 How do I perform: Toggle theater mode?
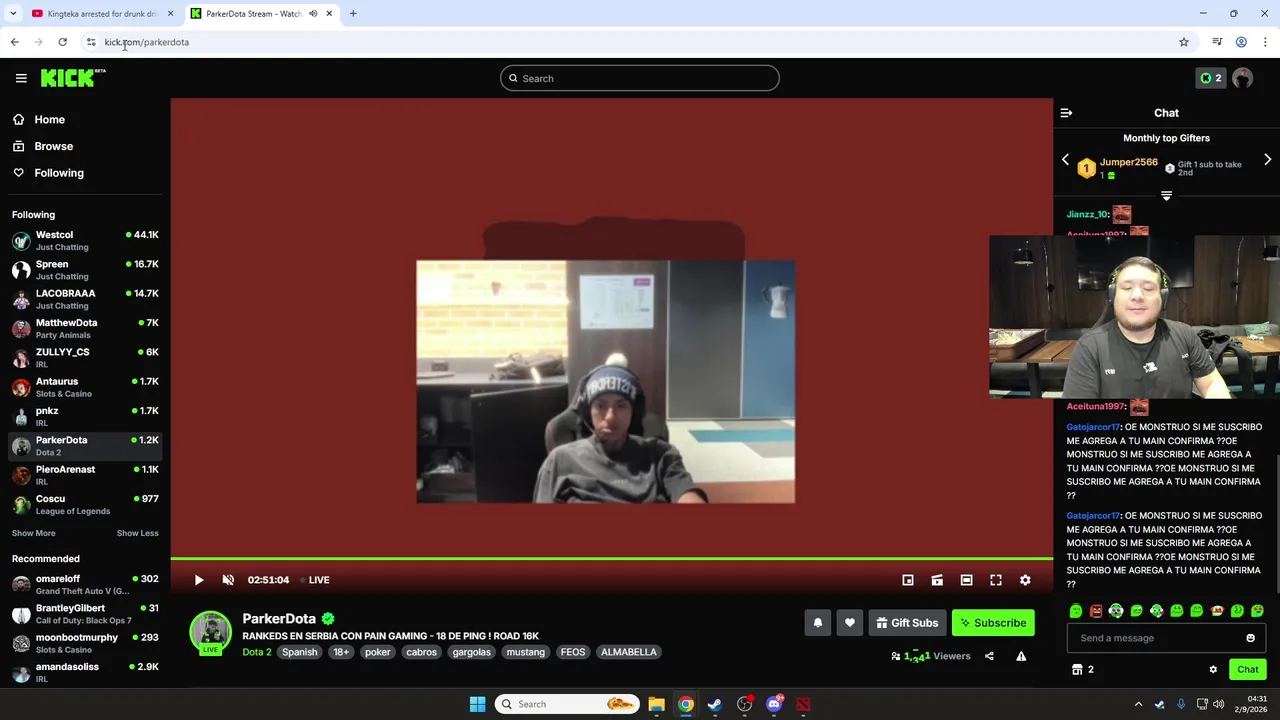click(966, 580)
